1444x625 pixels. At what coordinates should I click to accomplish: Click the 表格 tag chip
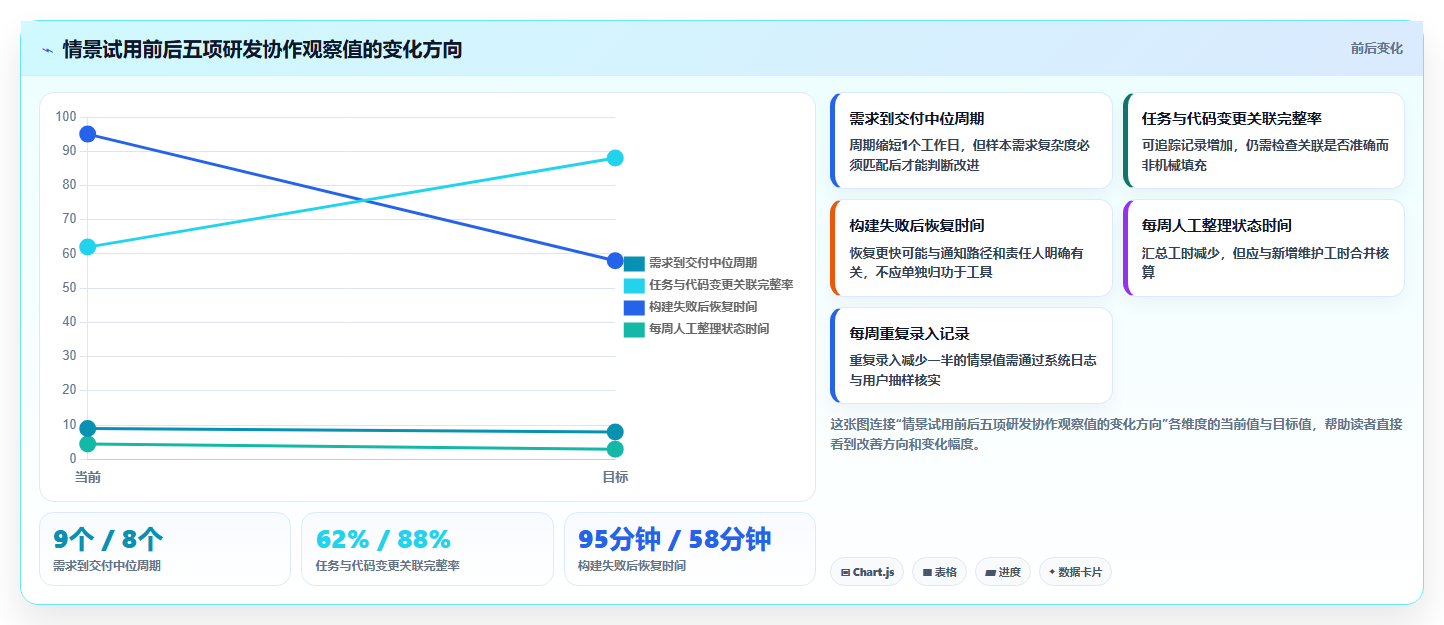pos(939,572)
